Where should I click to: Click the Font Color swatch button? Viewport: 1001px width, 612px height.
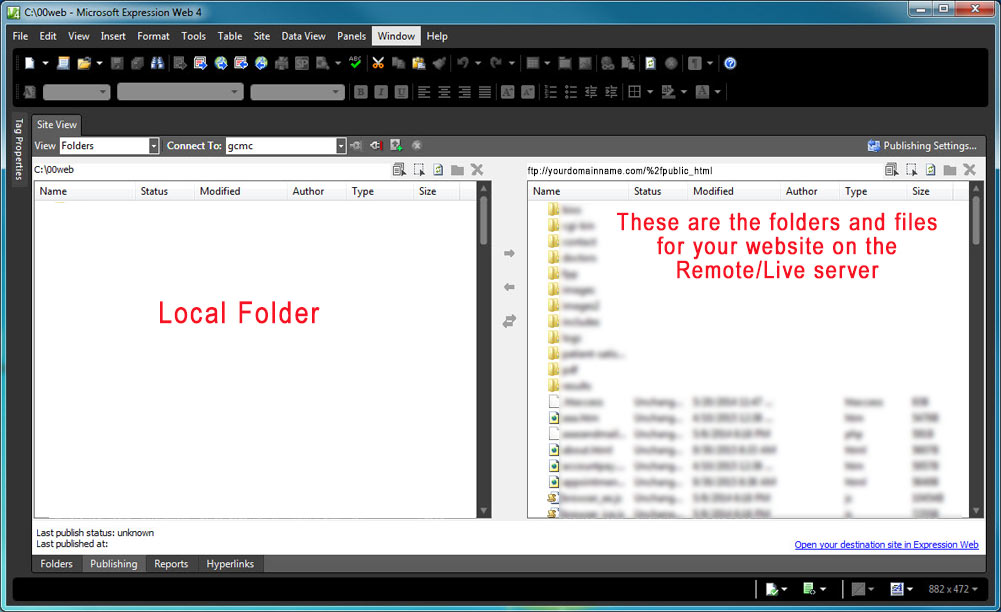point(702,92)
